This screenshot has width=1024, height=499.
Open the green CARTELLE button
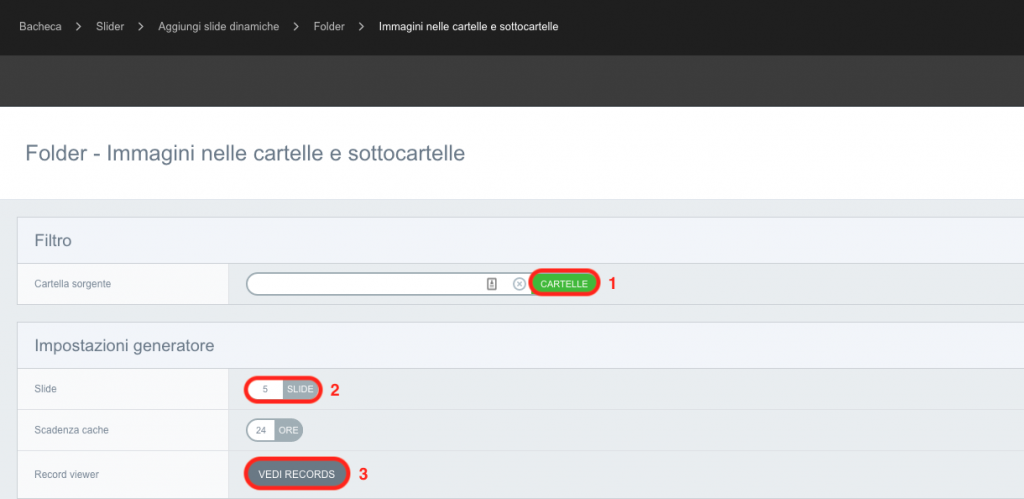point(564,283)
